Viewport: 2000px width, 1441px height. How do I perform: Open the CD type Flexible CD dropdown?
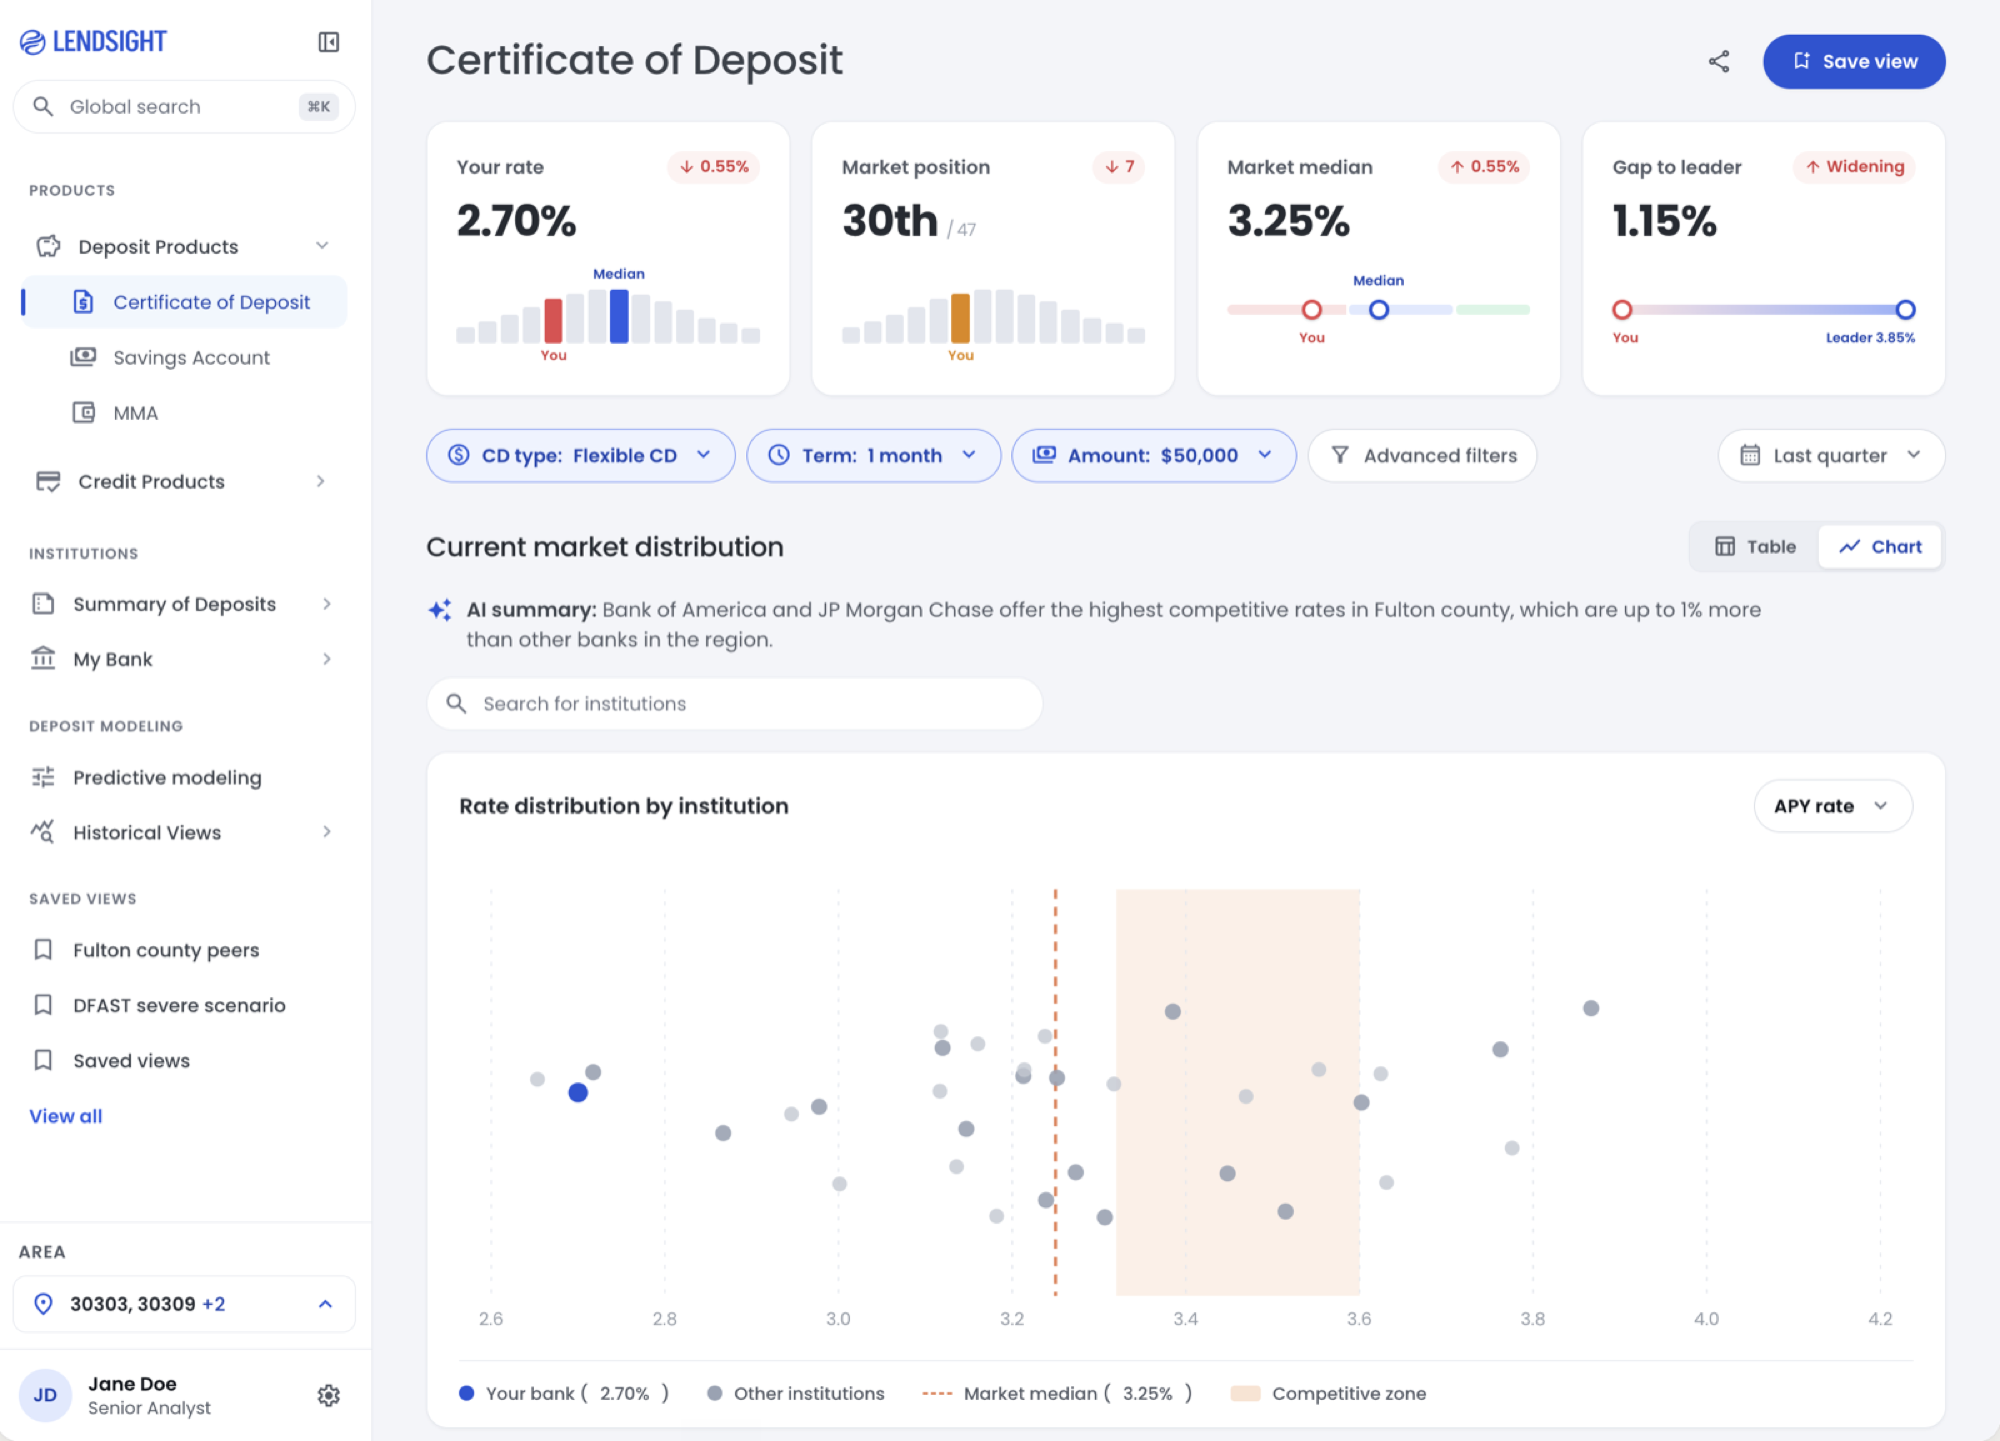(x=580, y=455)
